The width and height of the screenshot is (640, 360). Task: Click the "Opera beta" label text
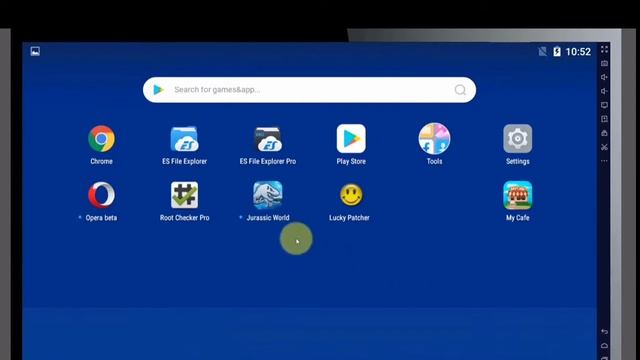click(101, 218)
